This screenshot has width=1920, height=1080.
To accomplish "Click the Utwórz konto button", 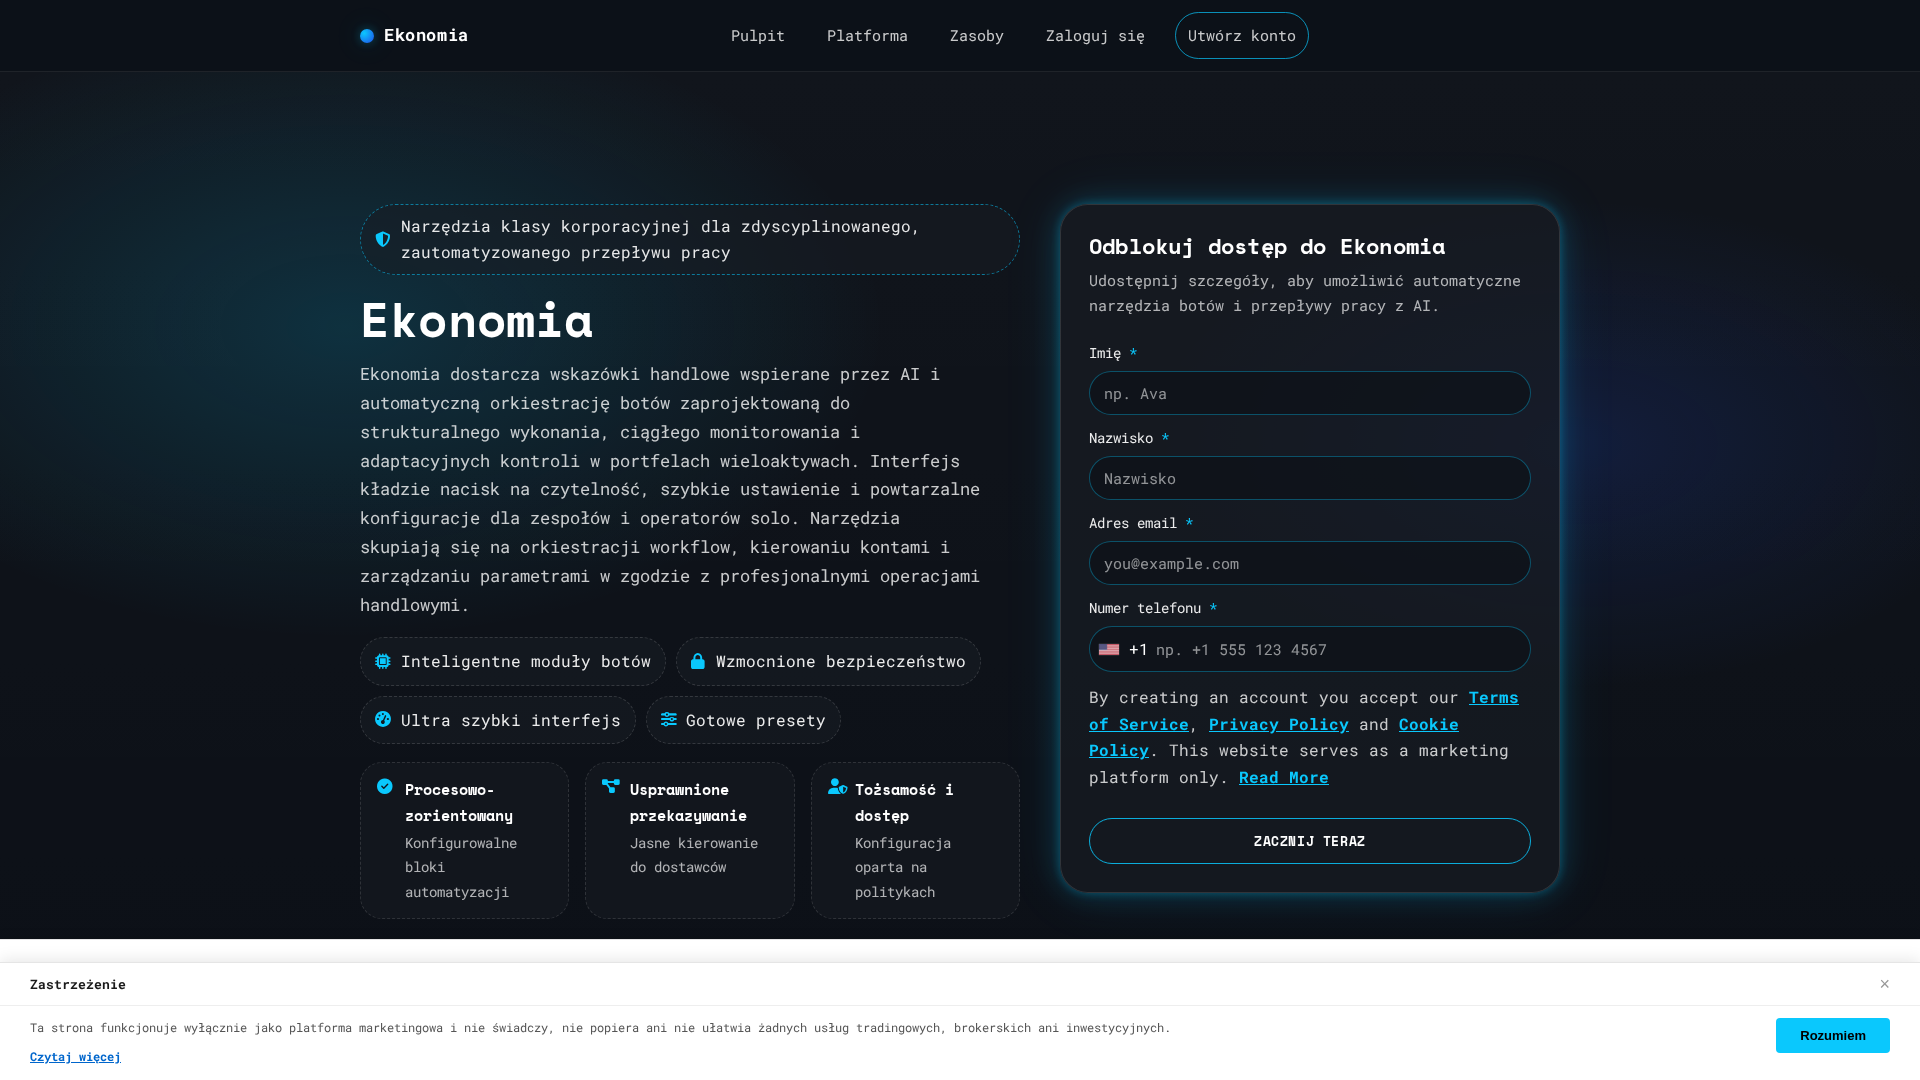I will pos(1242,36).
